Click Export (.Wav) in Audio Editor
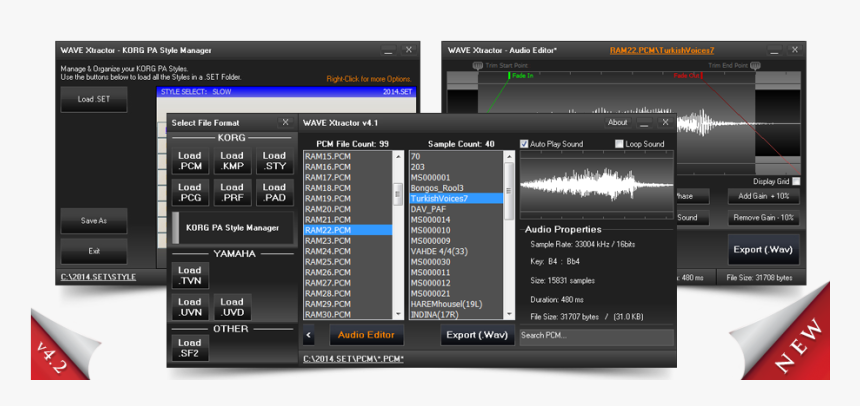Viewport: 860px width, 406px height. [763, 250]
